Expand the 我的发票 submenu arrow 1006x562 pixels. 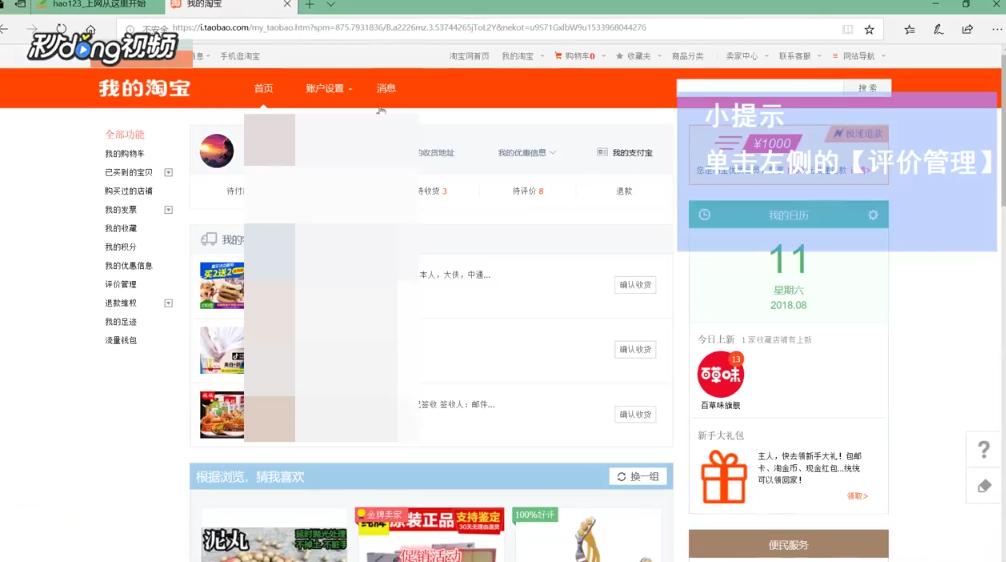click(x=169, y=210)
